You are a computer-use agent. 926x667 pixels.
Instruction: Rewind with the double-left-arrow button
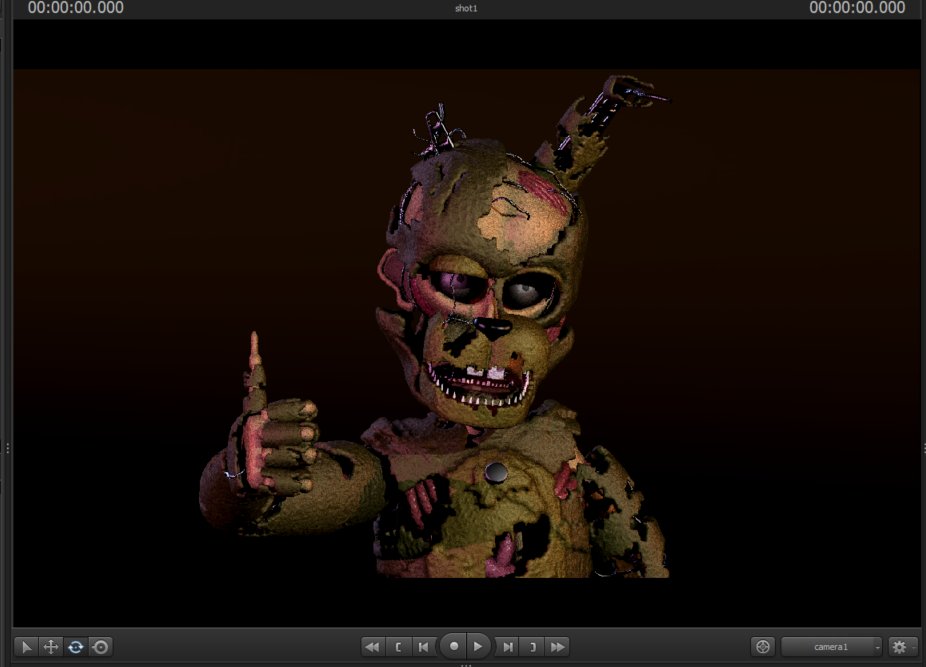coord(373,647)
